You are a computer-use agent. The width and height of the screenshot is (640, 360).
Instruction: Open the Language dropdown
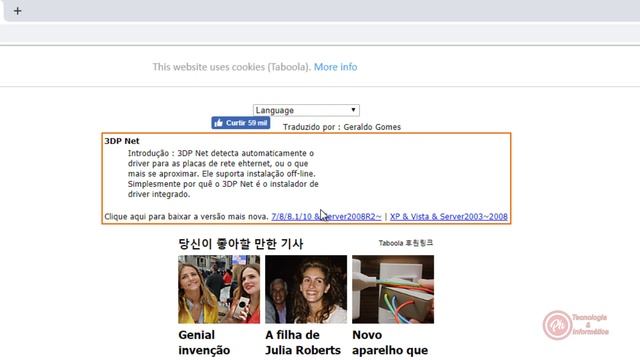point(306,110)
